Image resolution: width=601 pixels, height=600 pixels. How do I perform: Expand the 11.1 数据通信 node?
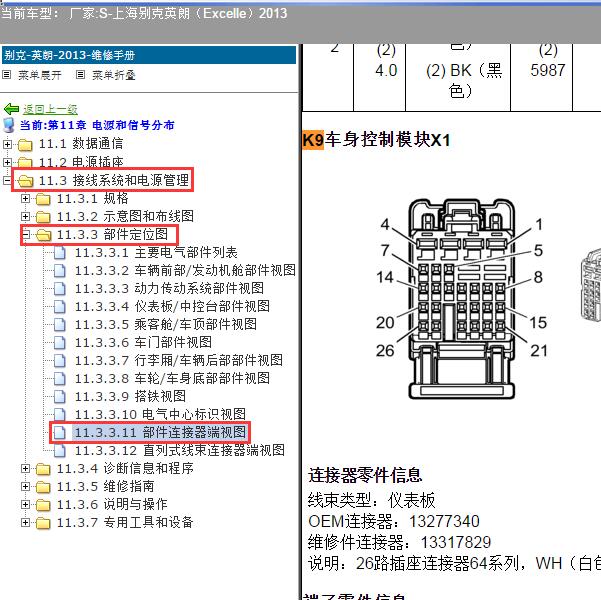[x=7, y=144]
